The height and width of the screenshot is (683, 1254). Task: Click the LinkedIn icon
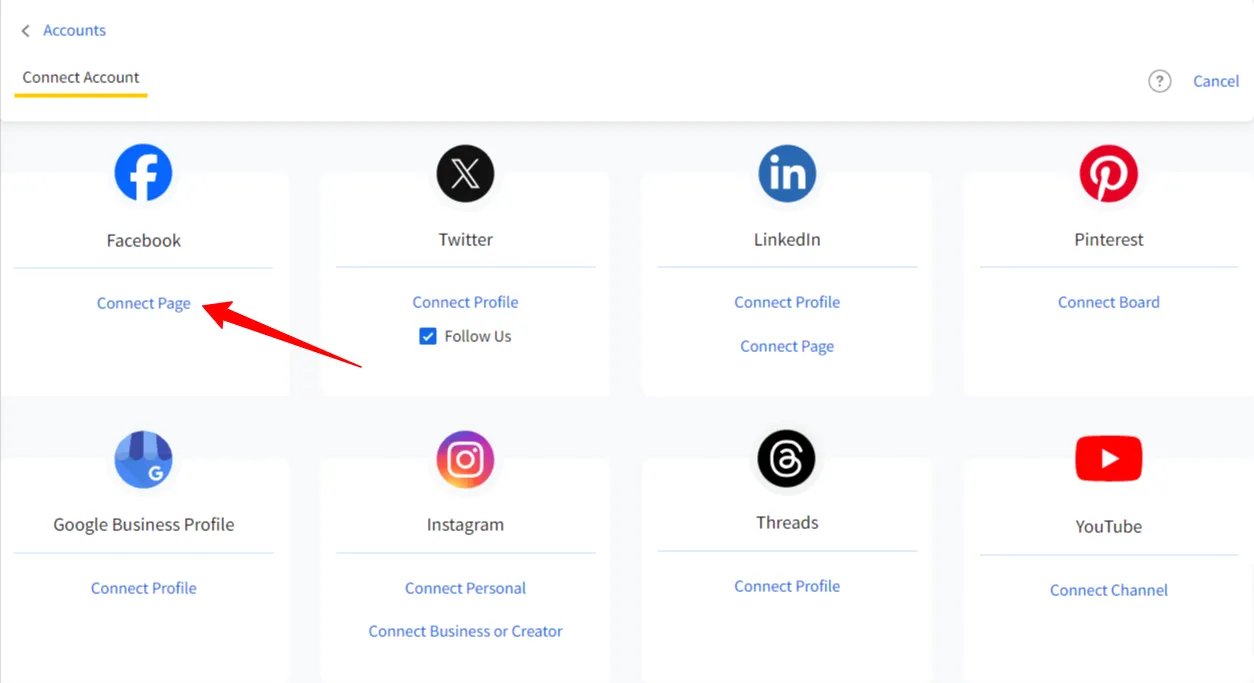(787, 173)
